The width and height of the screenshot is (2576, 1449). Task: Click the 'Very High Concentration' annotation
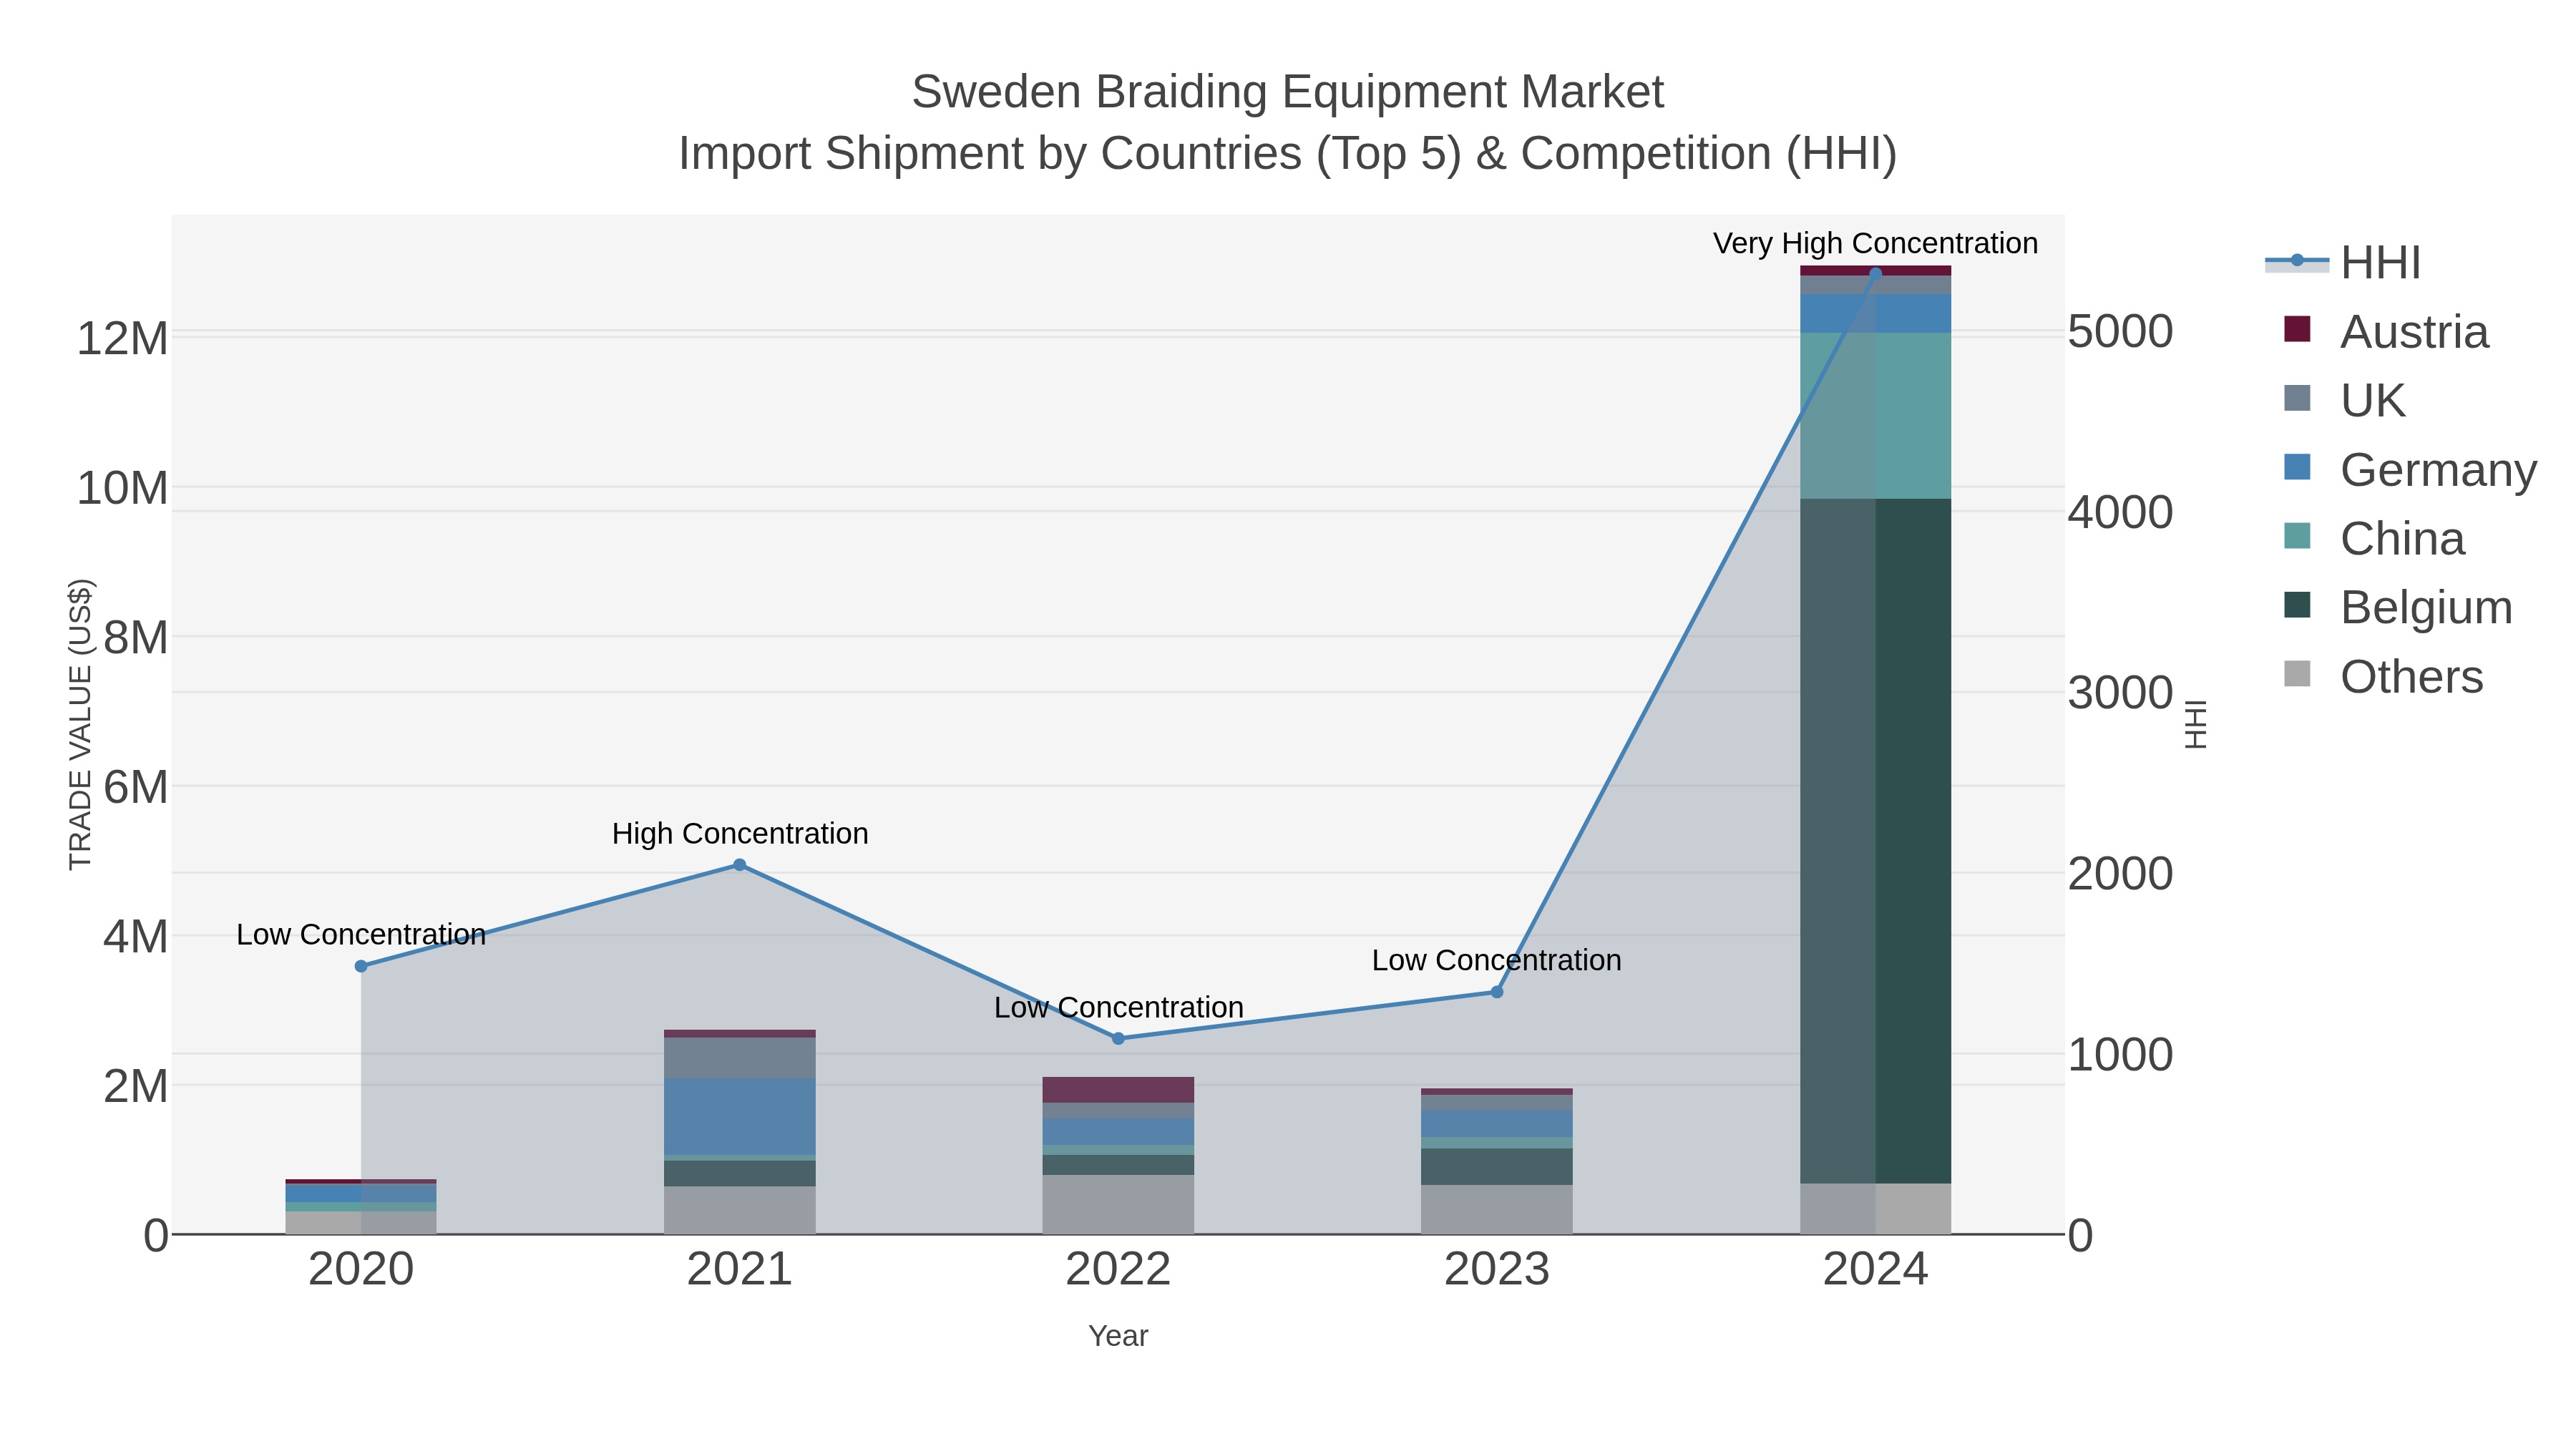(1875, 243)
